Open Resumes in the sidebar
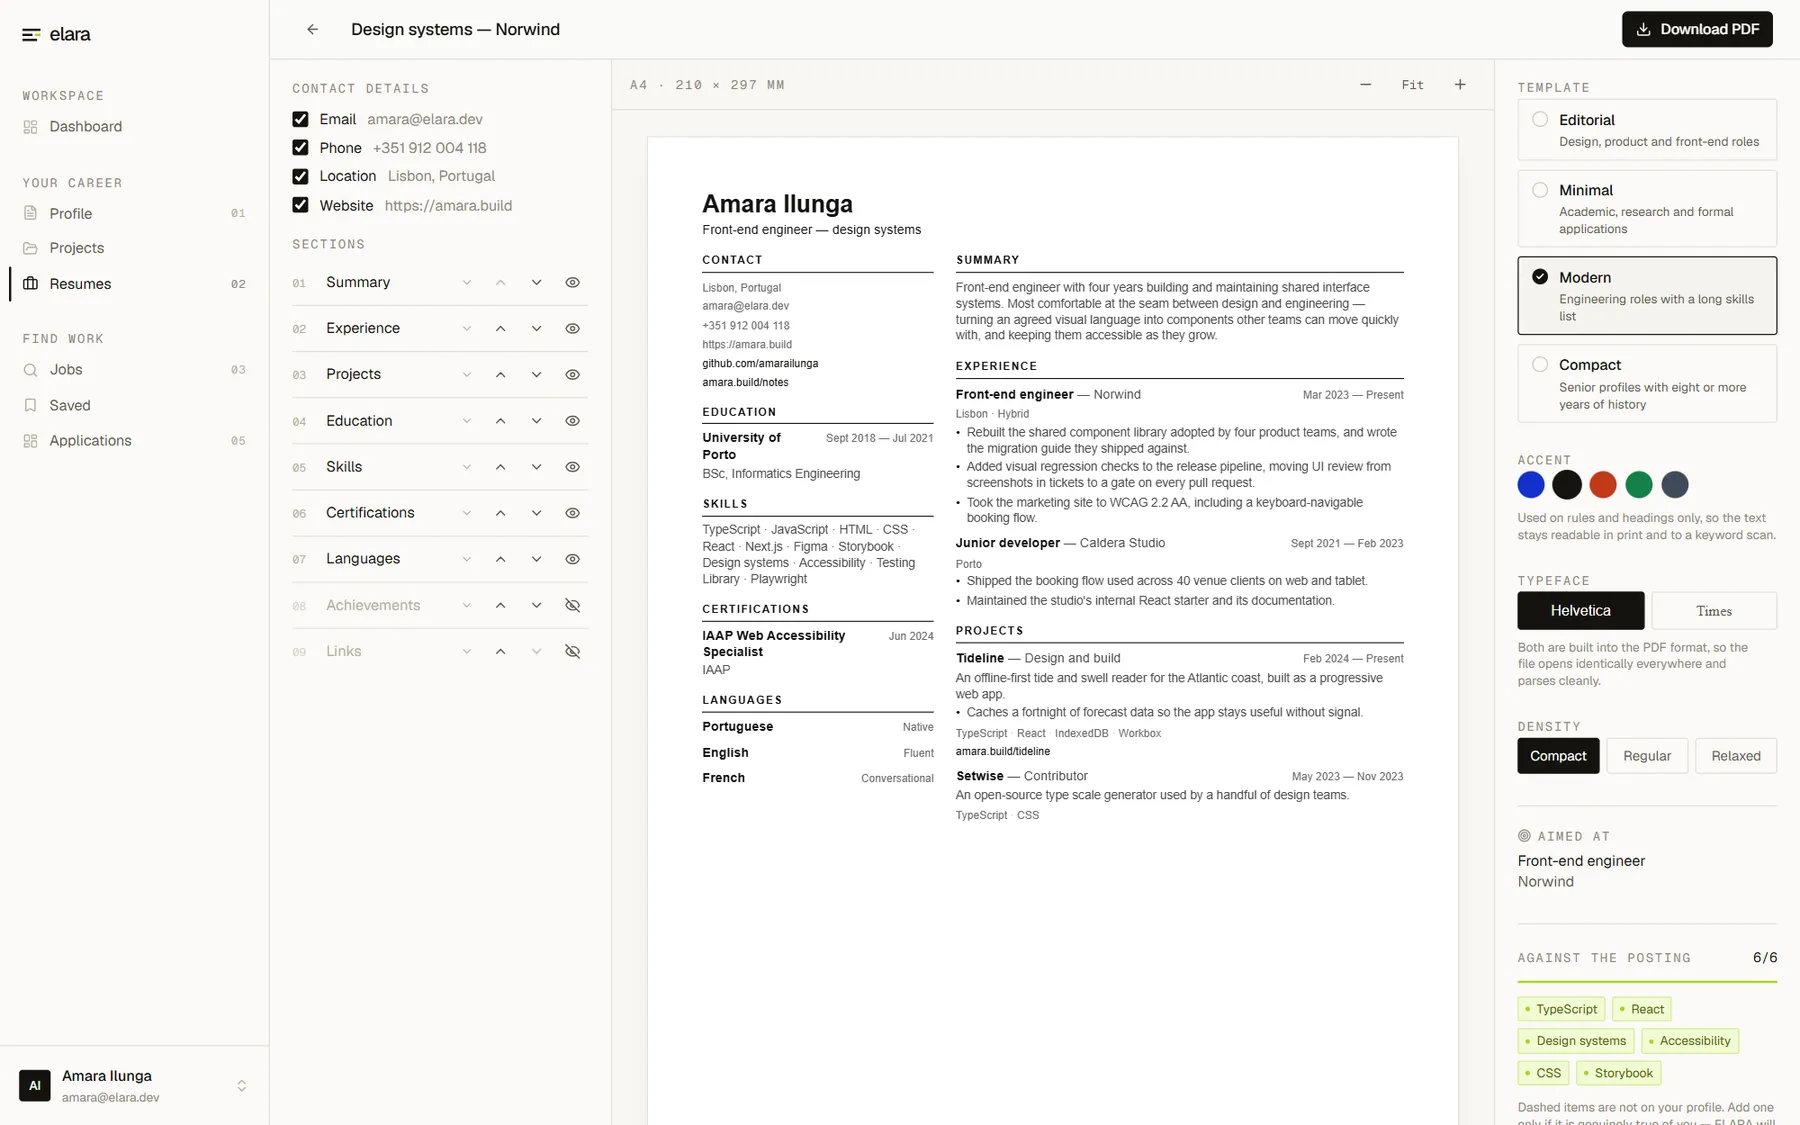Viewport: 1800px width, 1125px height. pos(134,284)
